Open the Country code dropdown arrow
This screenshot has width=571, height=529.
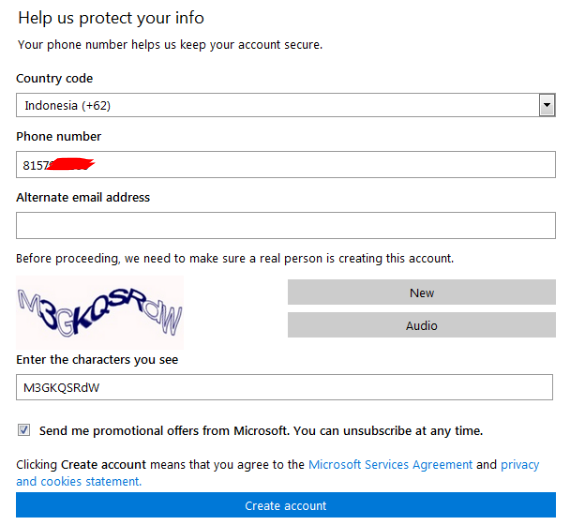(x=547, y=105)
